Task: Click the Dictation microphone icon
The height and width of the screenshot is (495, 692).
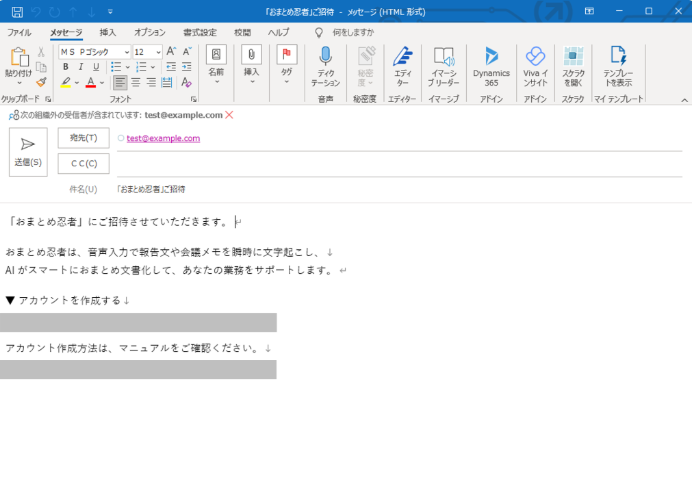Action: click(x=325, y=57)
